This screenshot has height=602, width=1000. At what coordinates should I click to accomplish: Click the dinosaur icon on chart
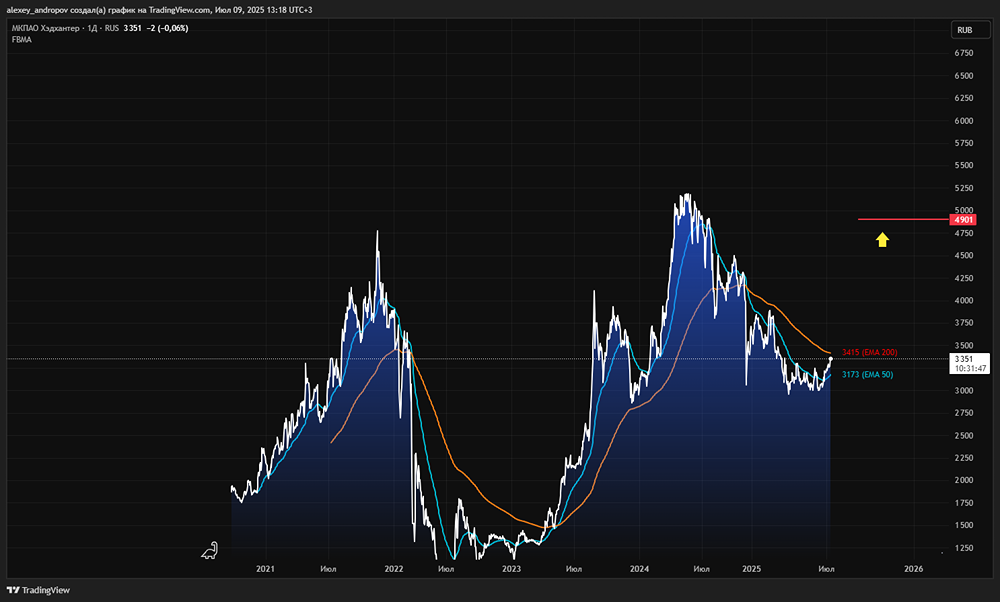[210, 550]
